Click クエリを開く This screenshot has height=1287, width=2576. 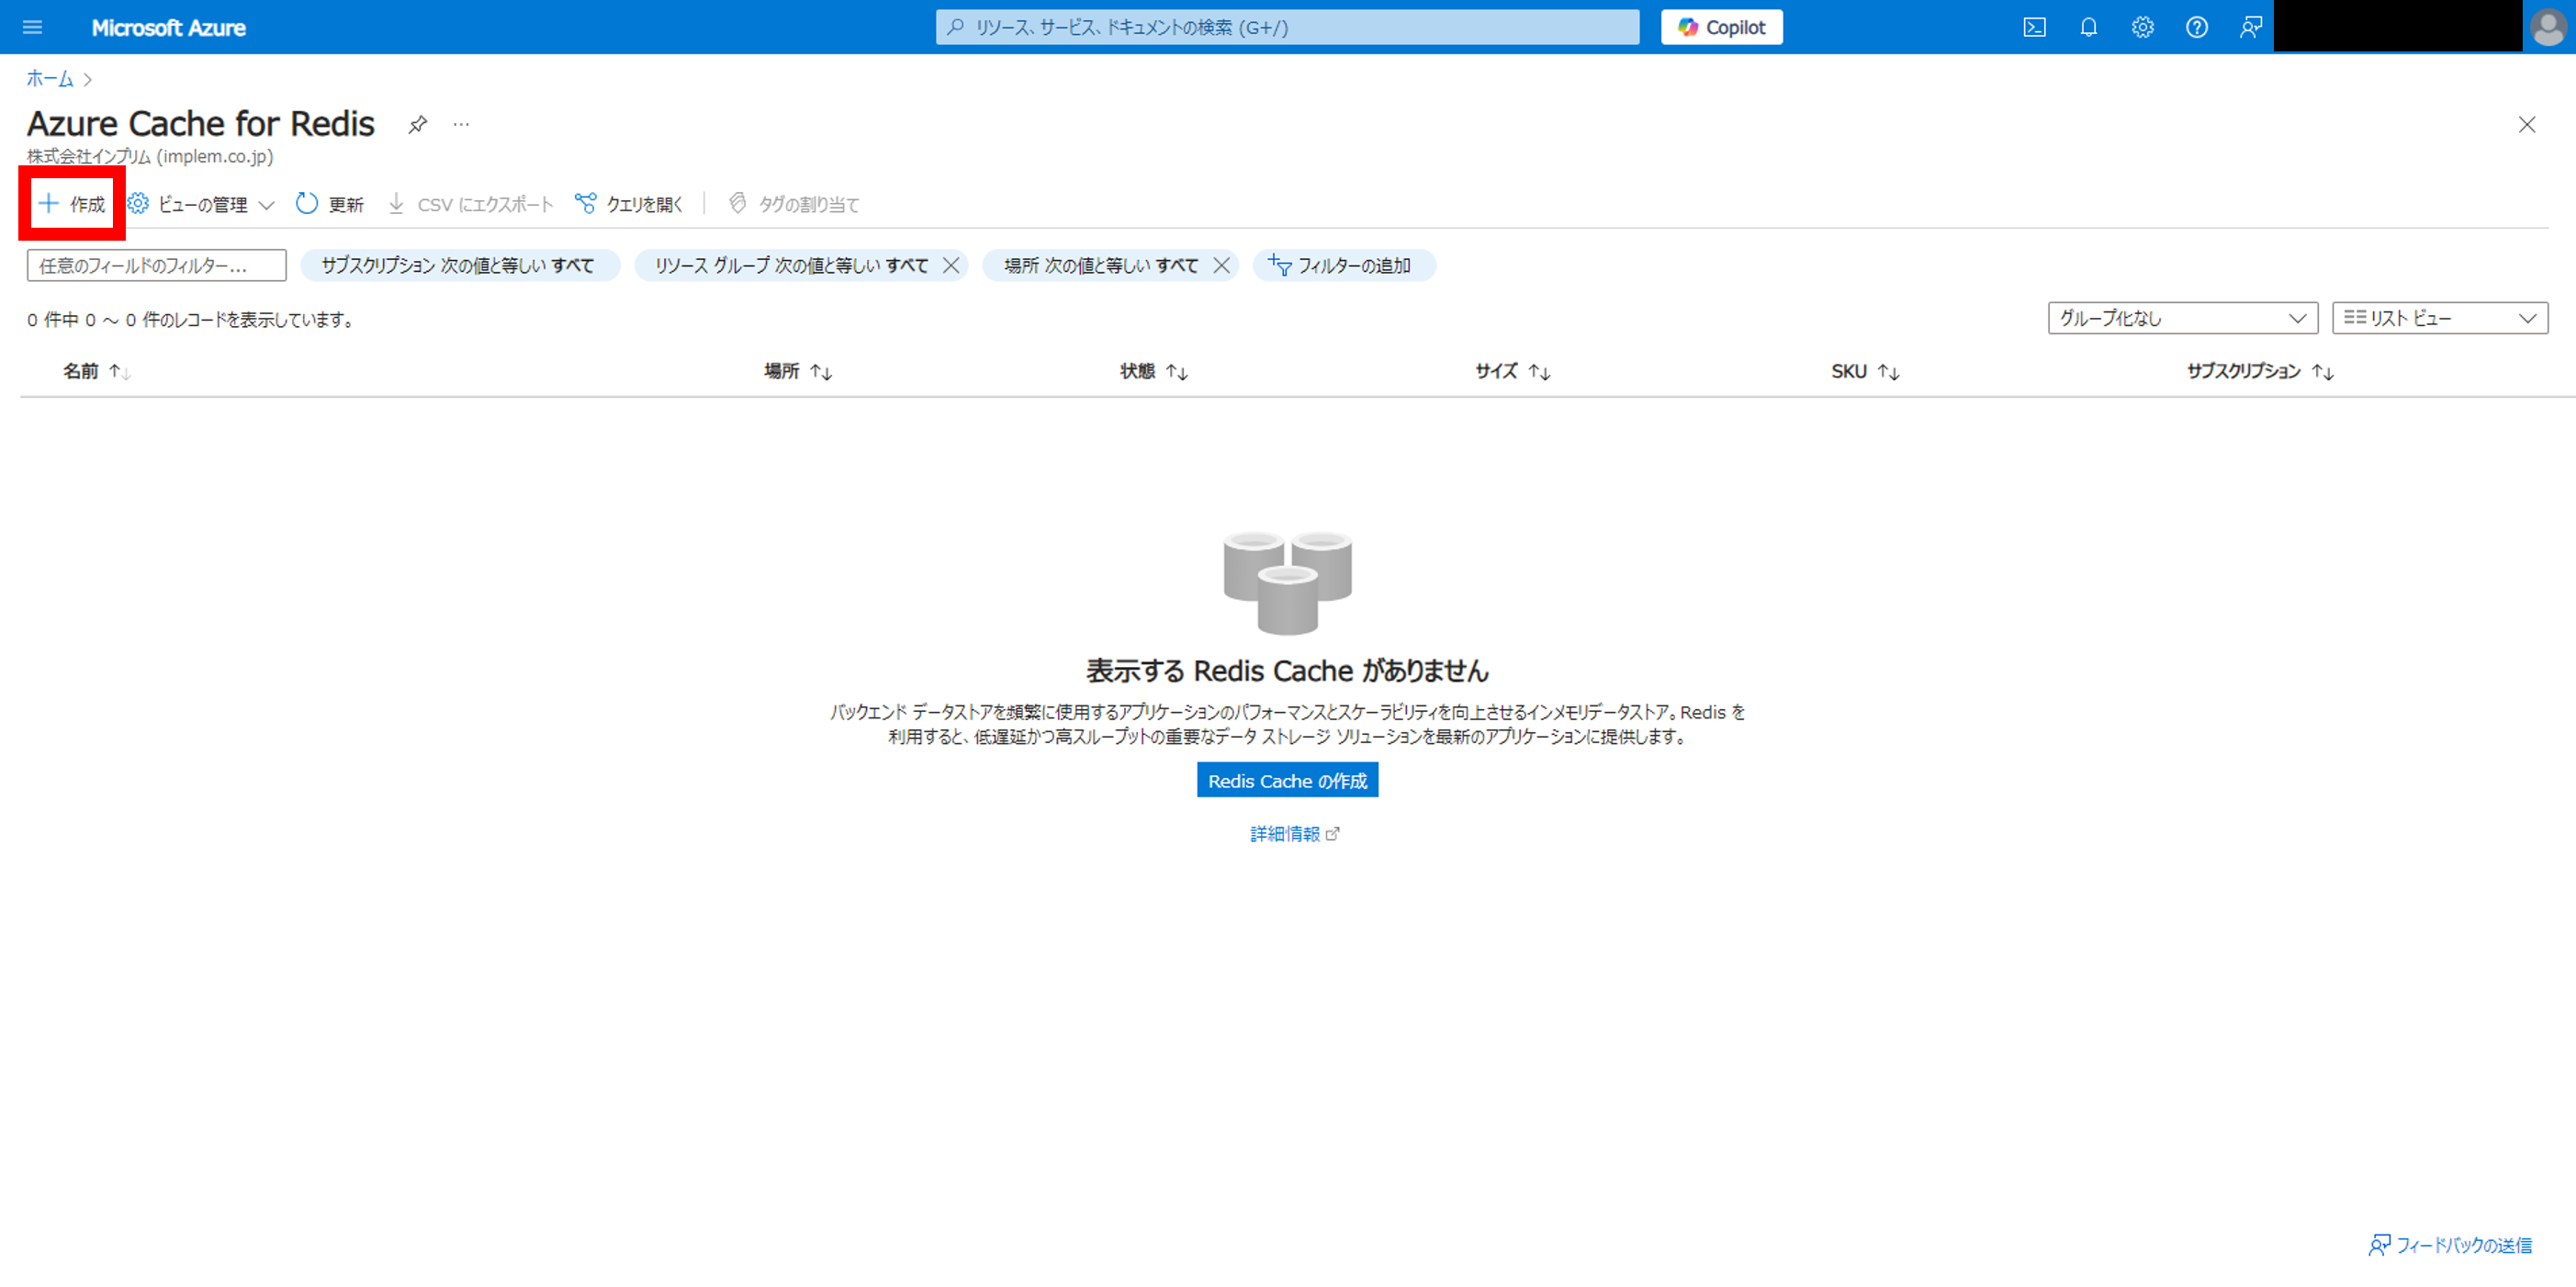point(629,204)
